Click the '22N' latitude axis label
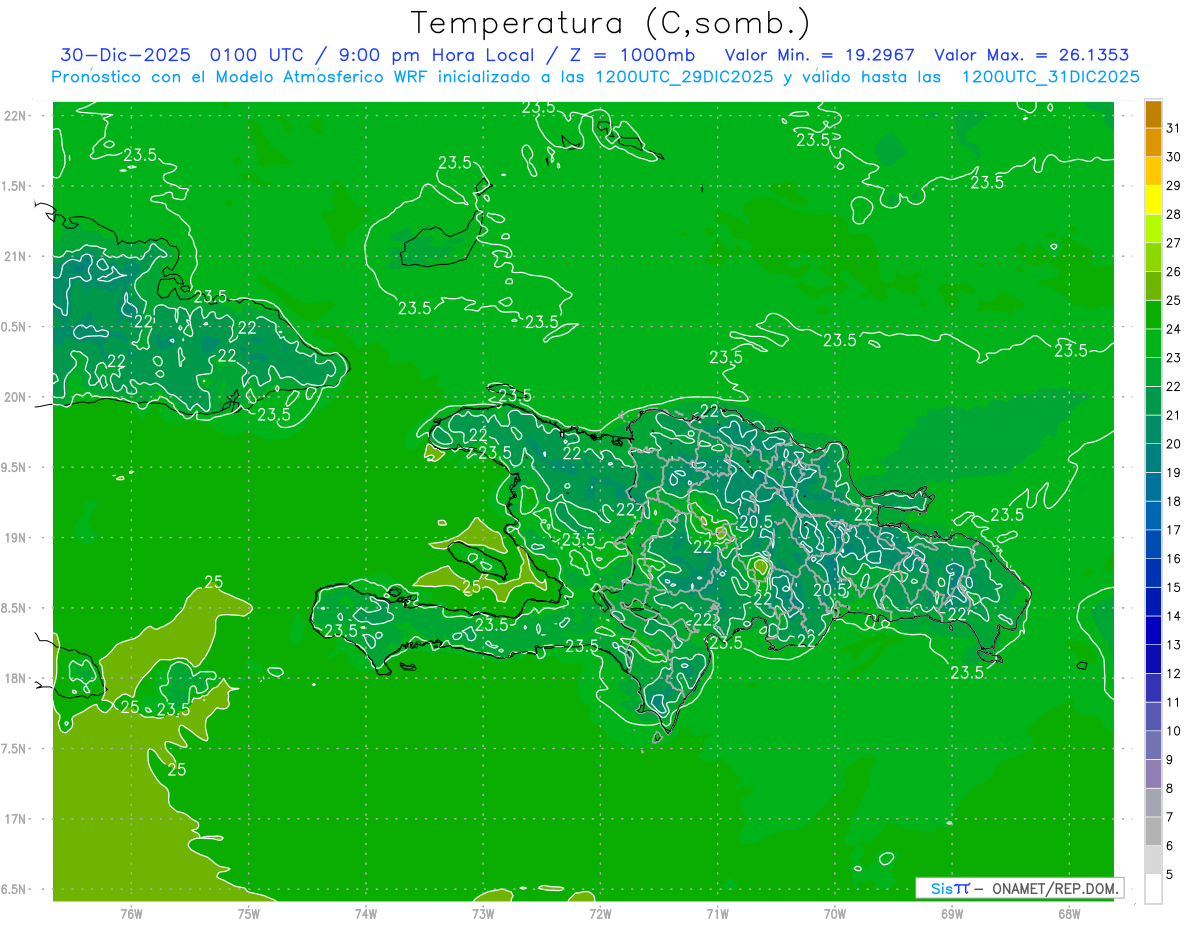Screen dimensions: 1200x927 (x=17, y=116)
